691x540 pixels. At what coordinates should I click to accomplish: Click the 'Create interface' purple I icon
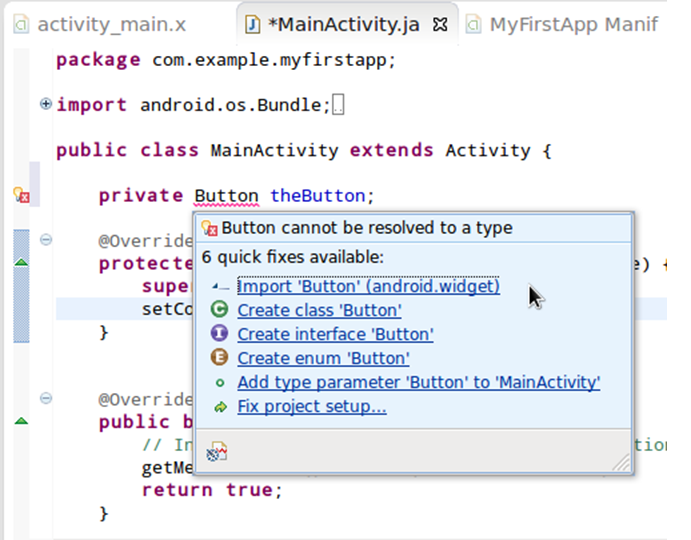pyautogui.click(x=219, y=334)
